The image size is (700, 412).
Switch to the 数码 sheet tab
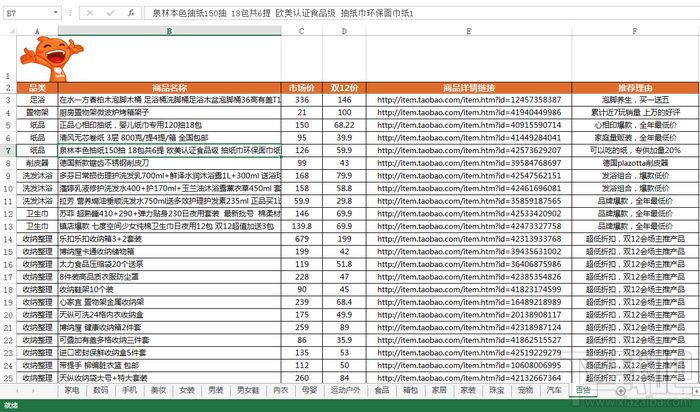(x=100, y=390)
